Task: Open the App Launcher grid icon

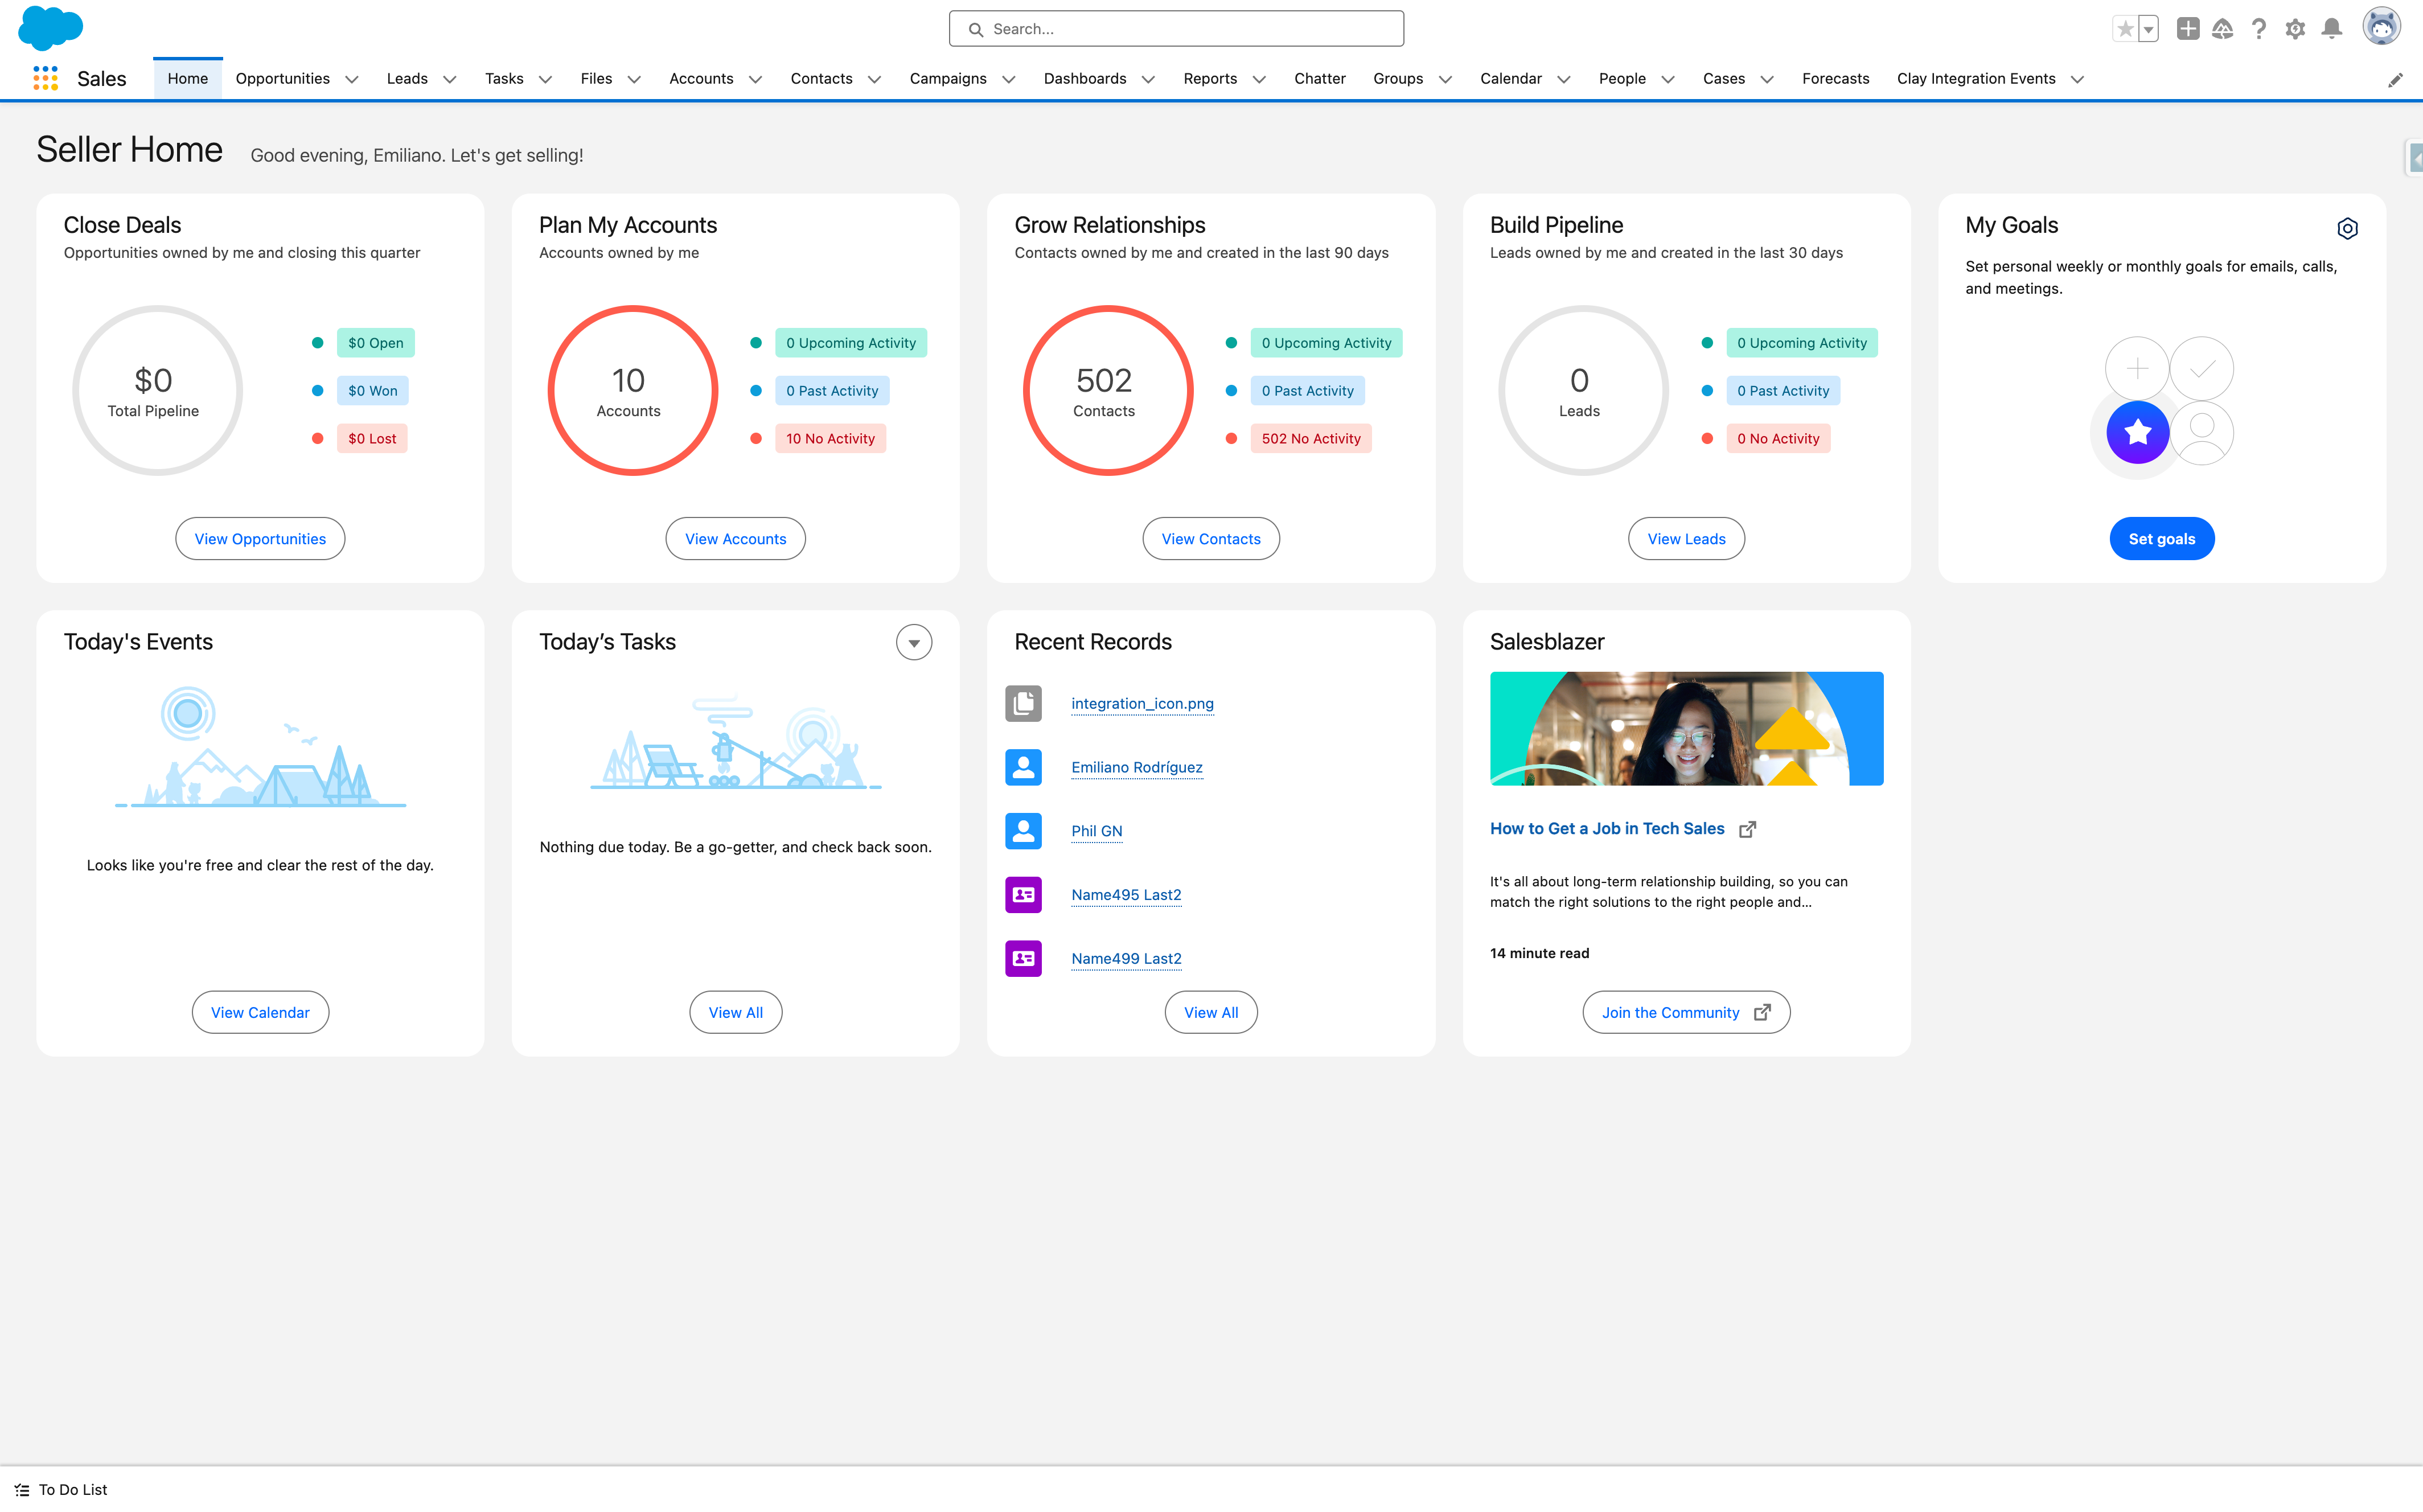Action: (x=45, y=78)
